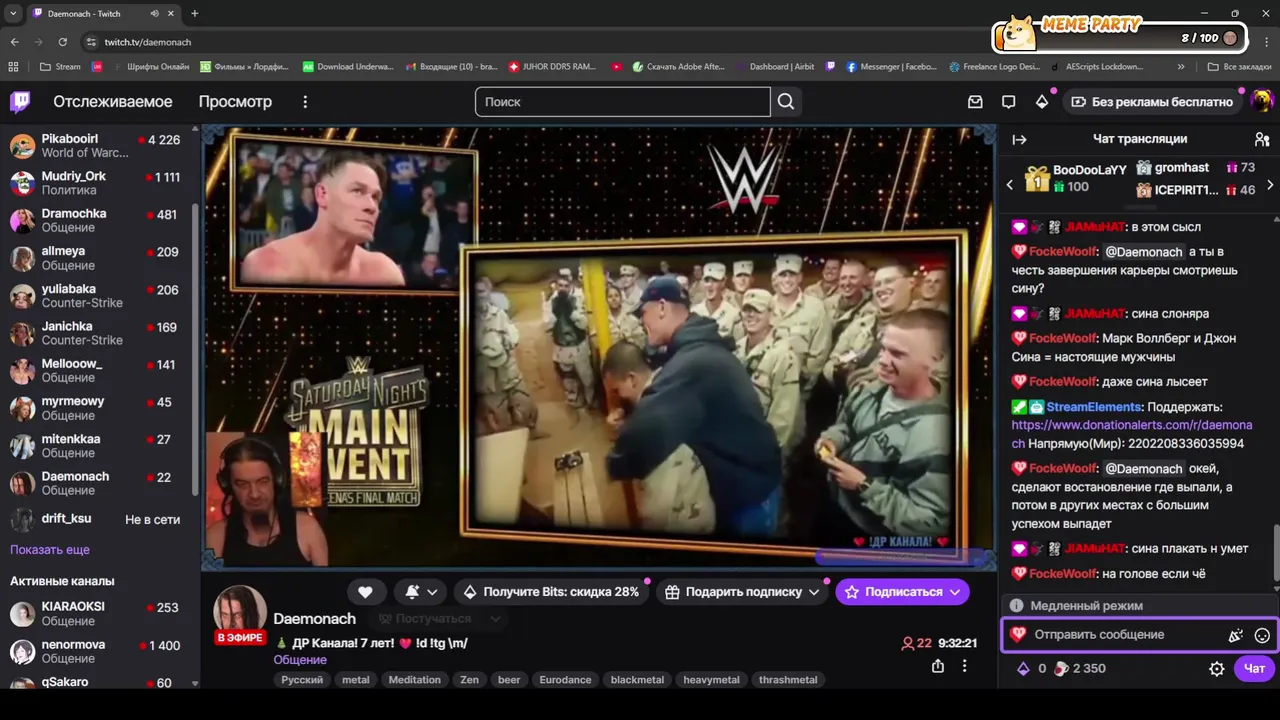Image resolution: width=1280 pixels, height=720 pixels.
Task: Expand the Subscribe button dropdown arrow
Action: pos(955,592)
